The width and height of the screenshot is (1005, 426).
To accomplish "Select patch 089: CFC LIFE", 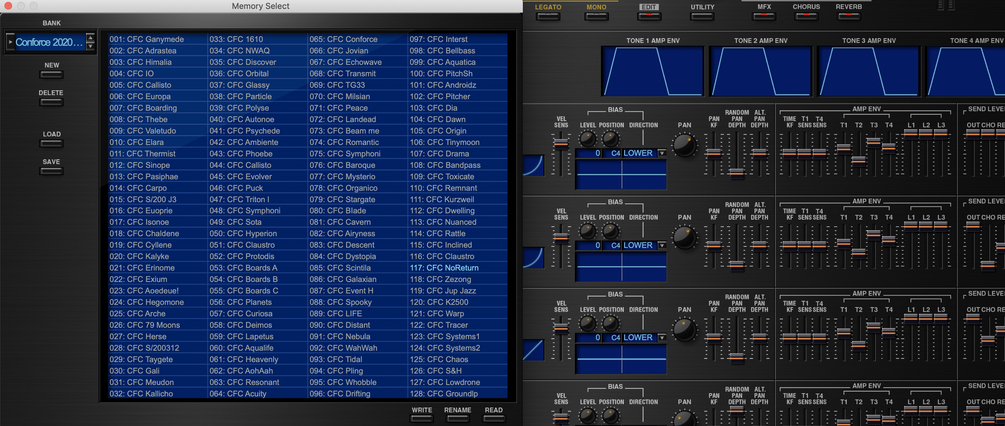I will [358, 313].
